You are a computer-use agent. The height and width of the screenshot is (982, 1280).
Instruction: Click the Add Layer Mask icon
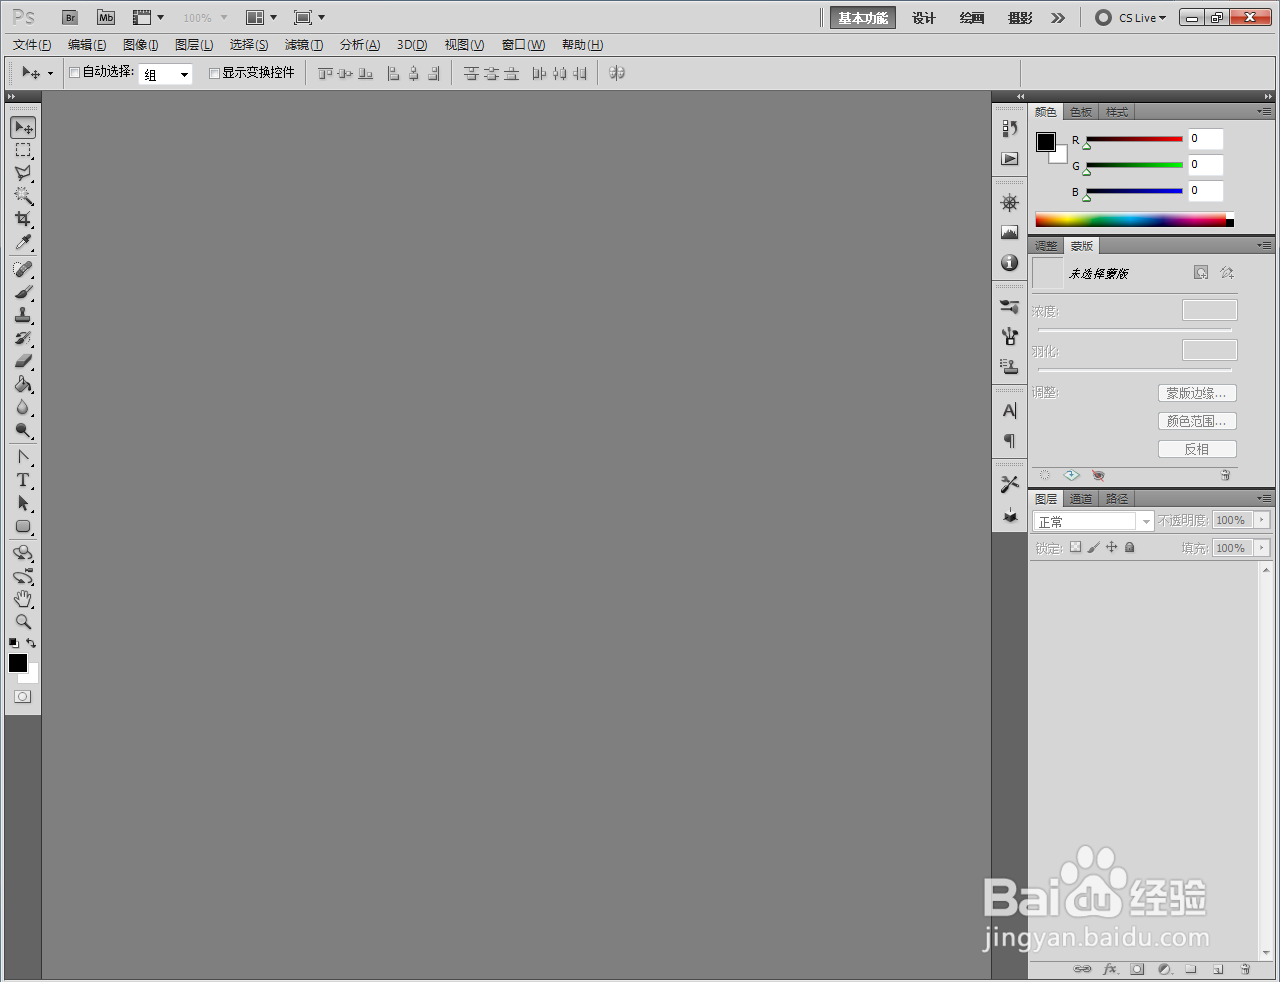tap(1137, 969)
